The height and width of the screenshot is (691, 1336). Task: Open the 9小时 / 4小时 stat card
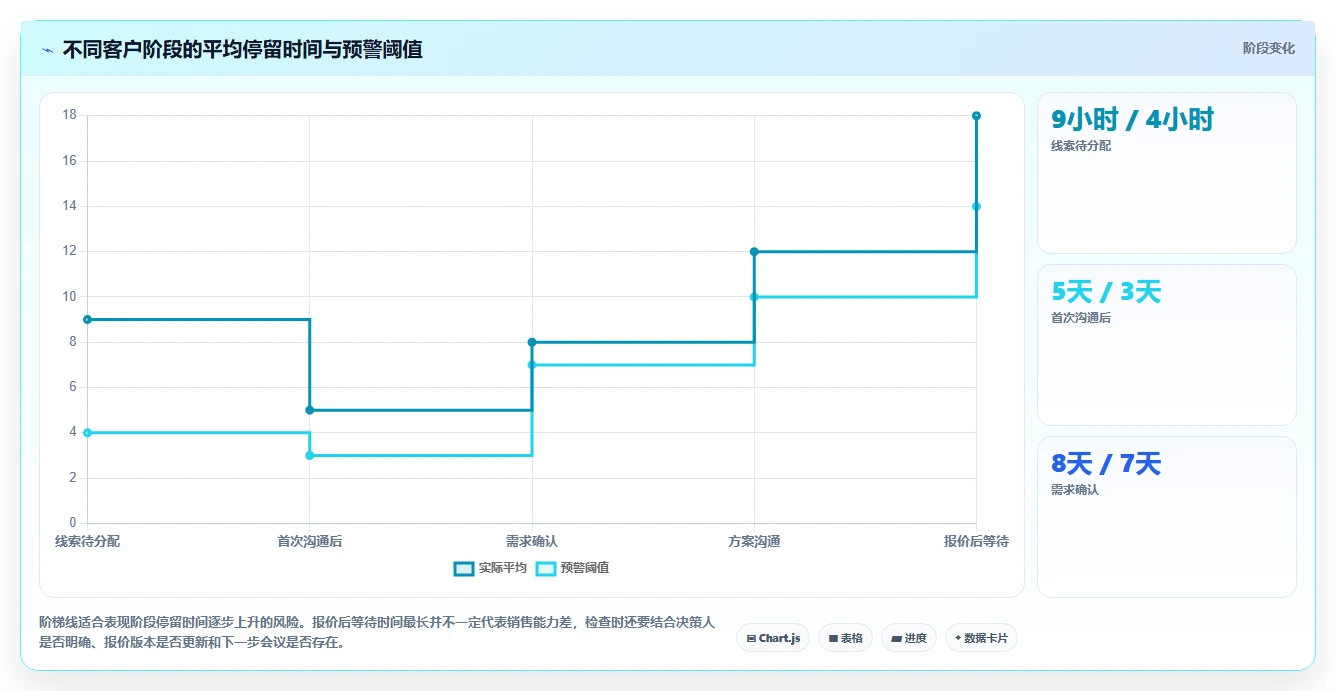pos(1167,173)
